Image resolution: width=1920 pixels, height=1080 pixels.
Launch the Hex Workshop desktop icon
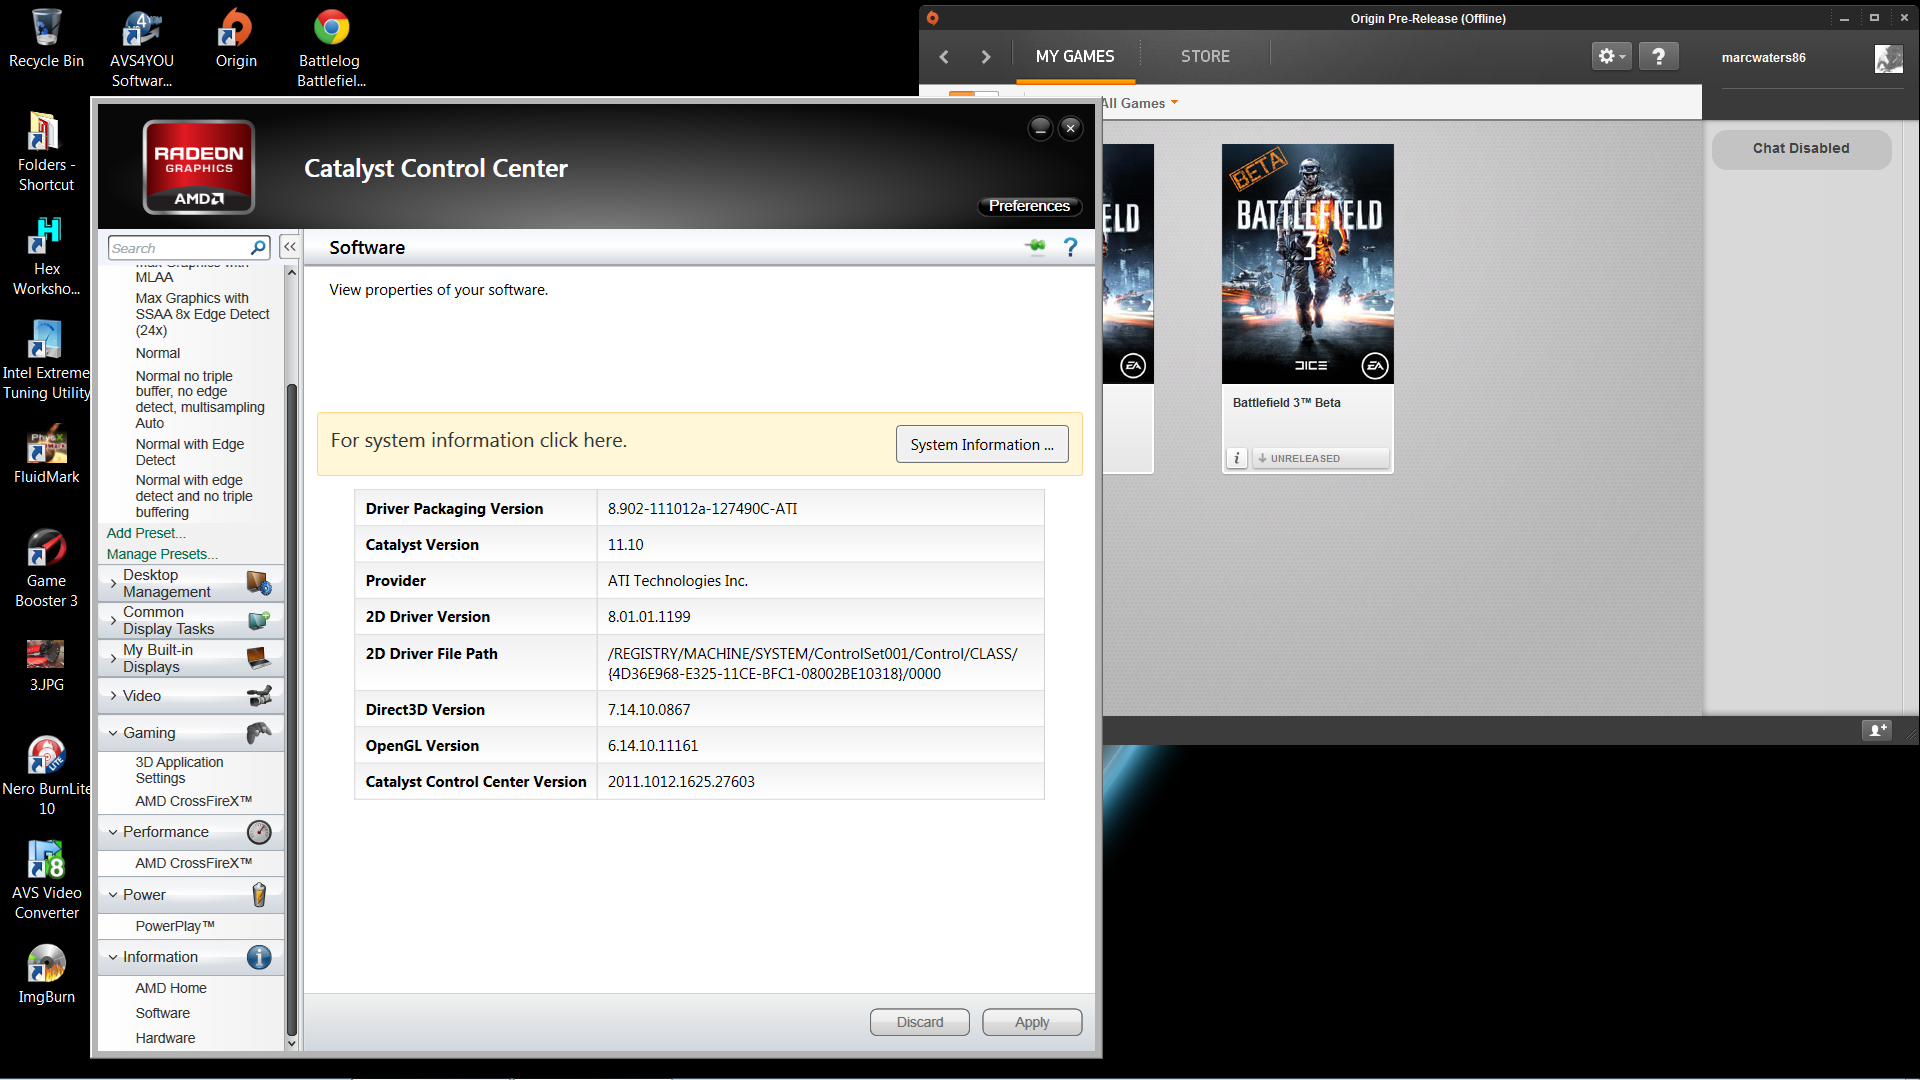point(46,256)
